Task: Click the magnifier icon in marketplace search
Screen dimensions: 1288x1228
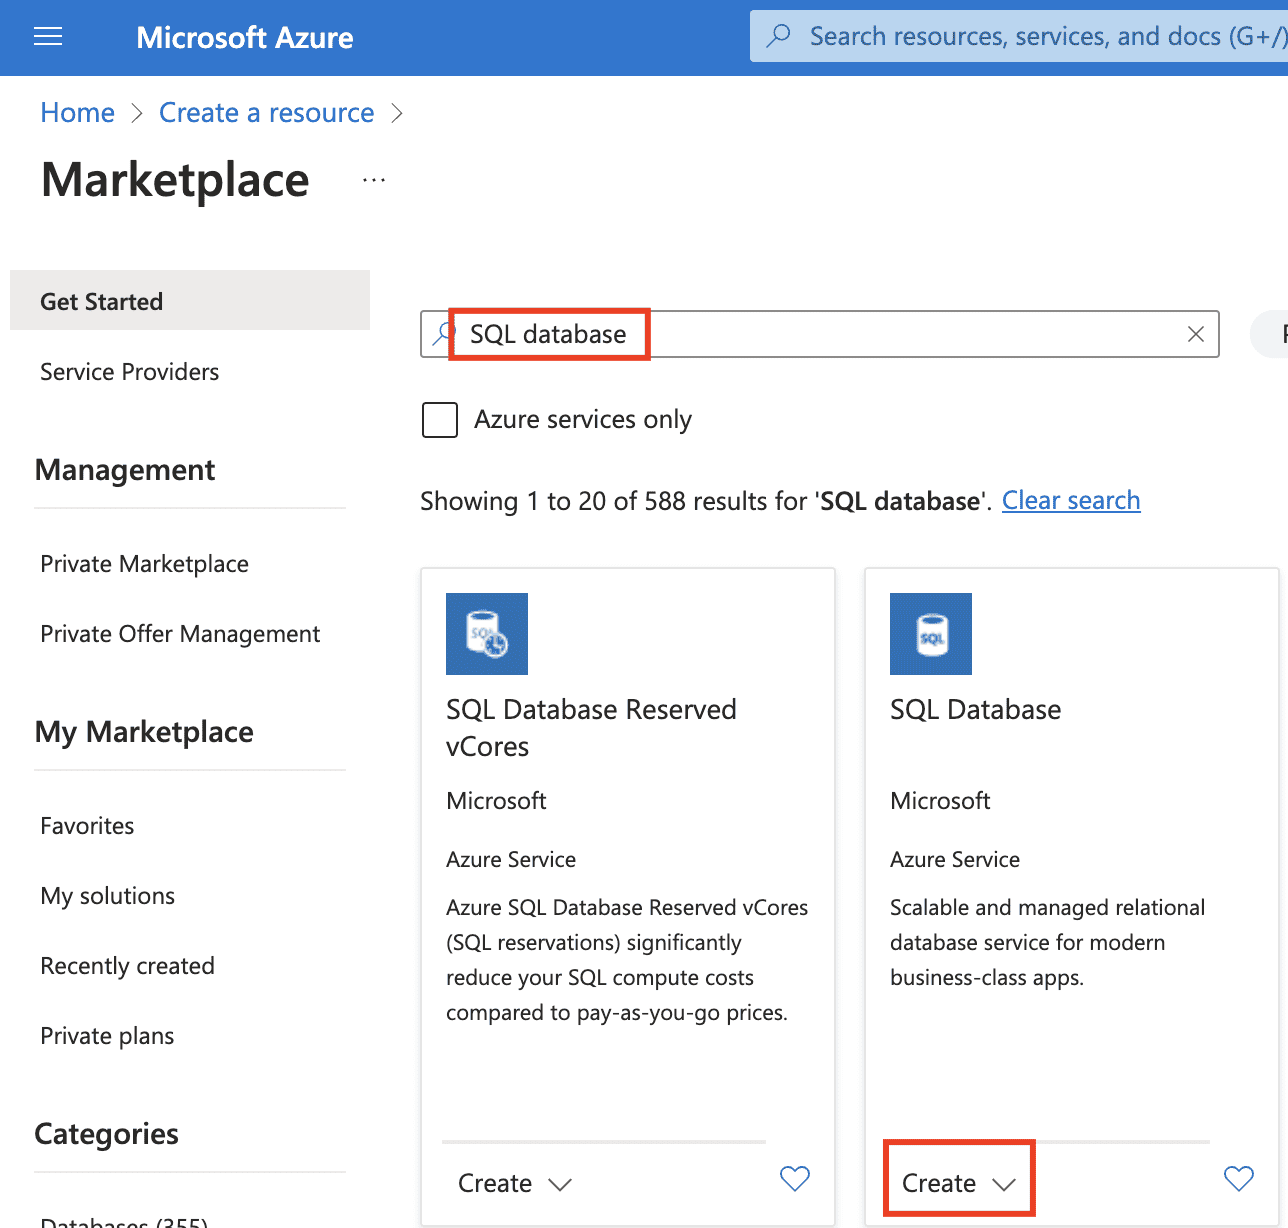Action: click(x=442, y=334)
